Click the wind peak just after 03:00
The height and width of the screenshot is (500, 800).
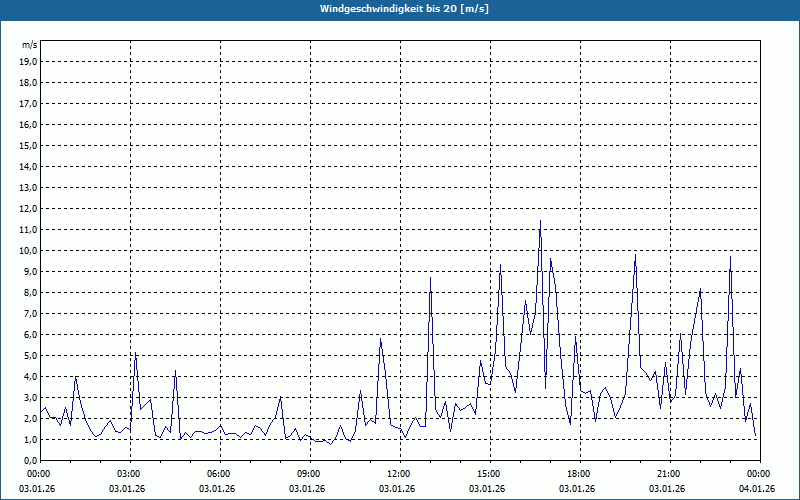(135, 354)
